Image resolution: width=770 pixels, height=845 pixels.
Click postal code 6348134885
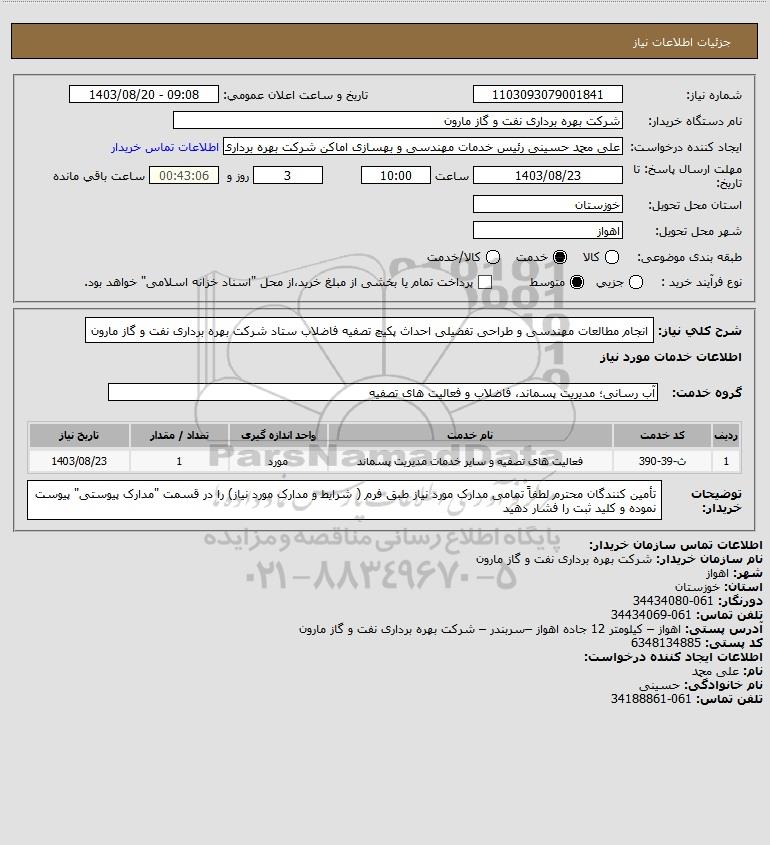666,642
